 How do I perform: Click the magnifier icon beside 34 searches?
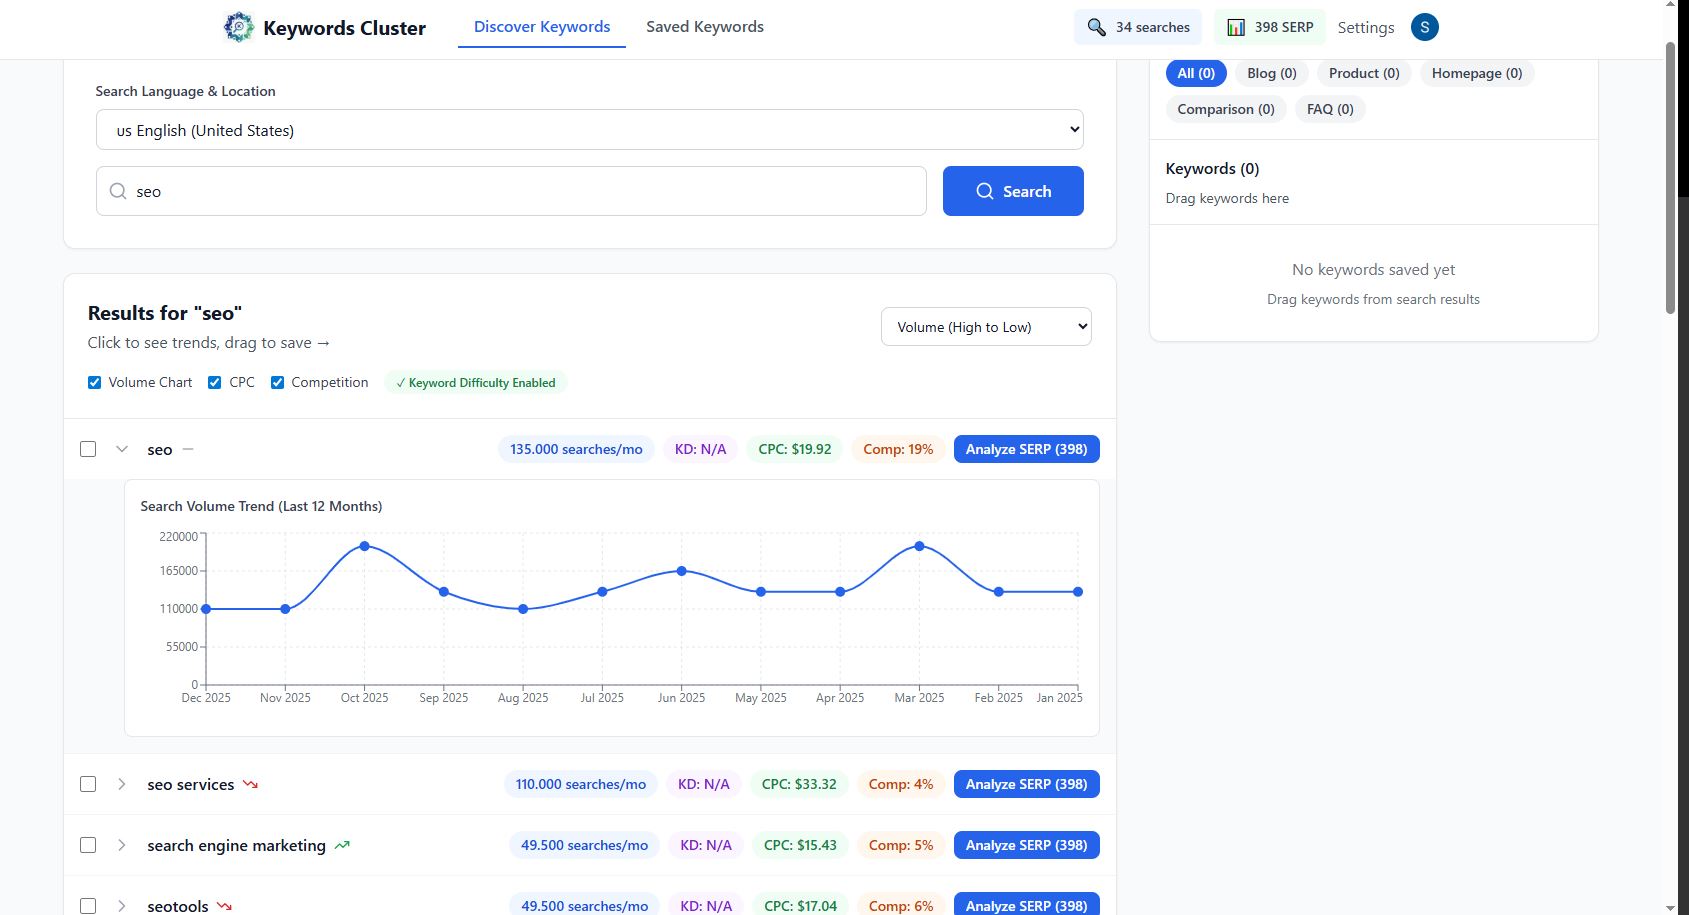[x=1097, y=27]
